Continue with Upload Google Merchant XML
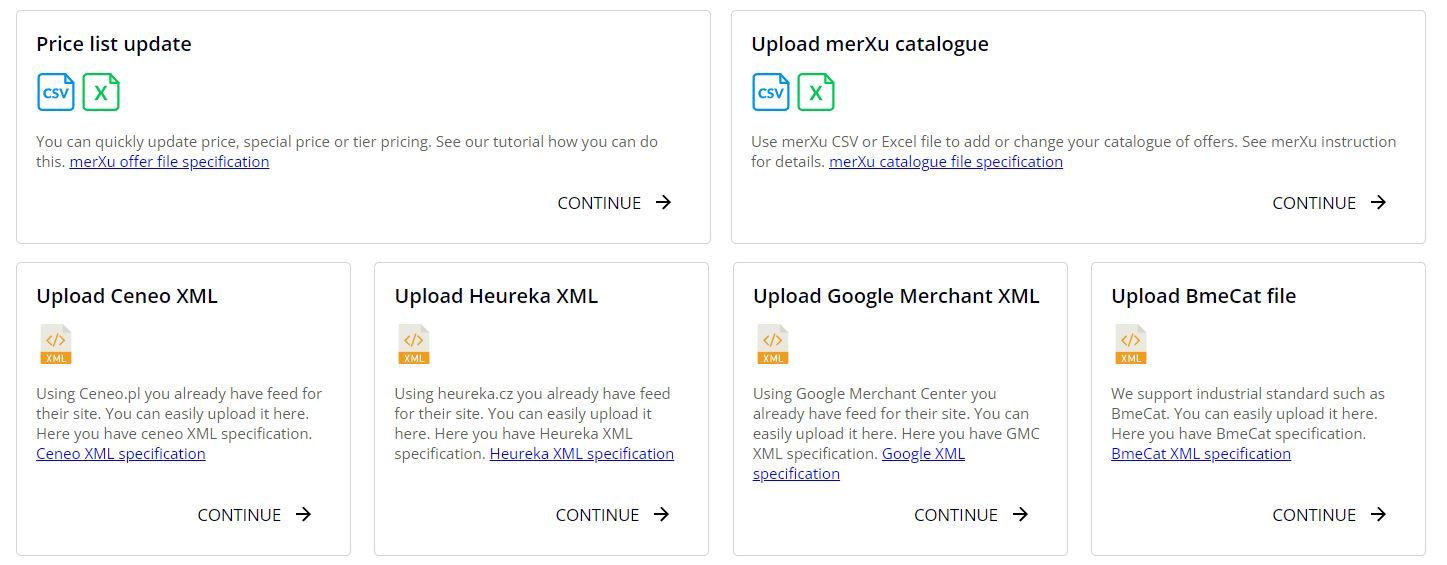Screen dimensions: 1447x565 pos(971,515)
